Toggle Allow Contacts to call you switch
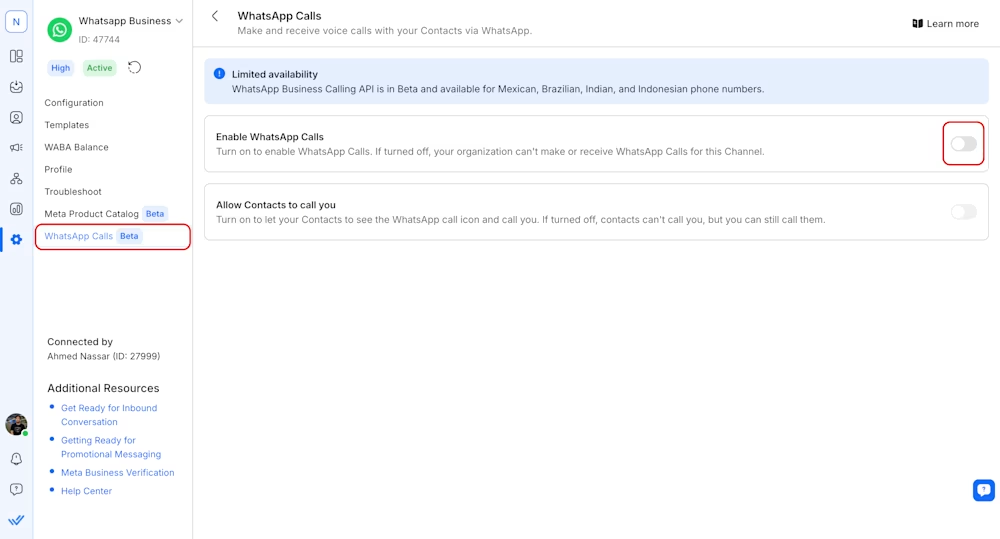1000x539 pixels. (x=963, y=212)
